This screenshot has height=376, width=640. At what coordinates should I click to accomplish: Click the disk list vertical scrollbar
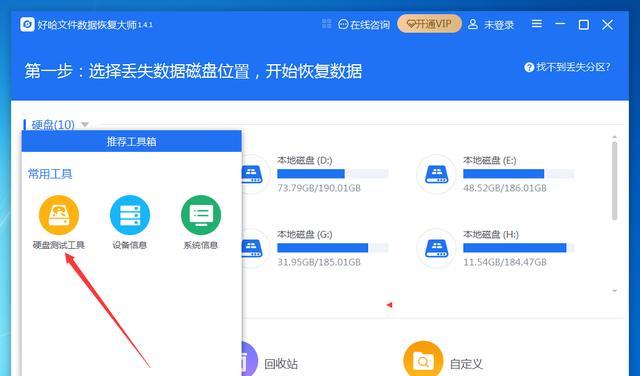(614, 181)
